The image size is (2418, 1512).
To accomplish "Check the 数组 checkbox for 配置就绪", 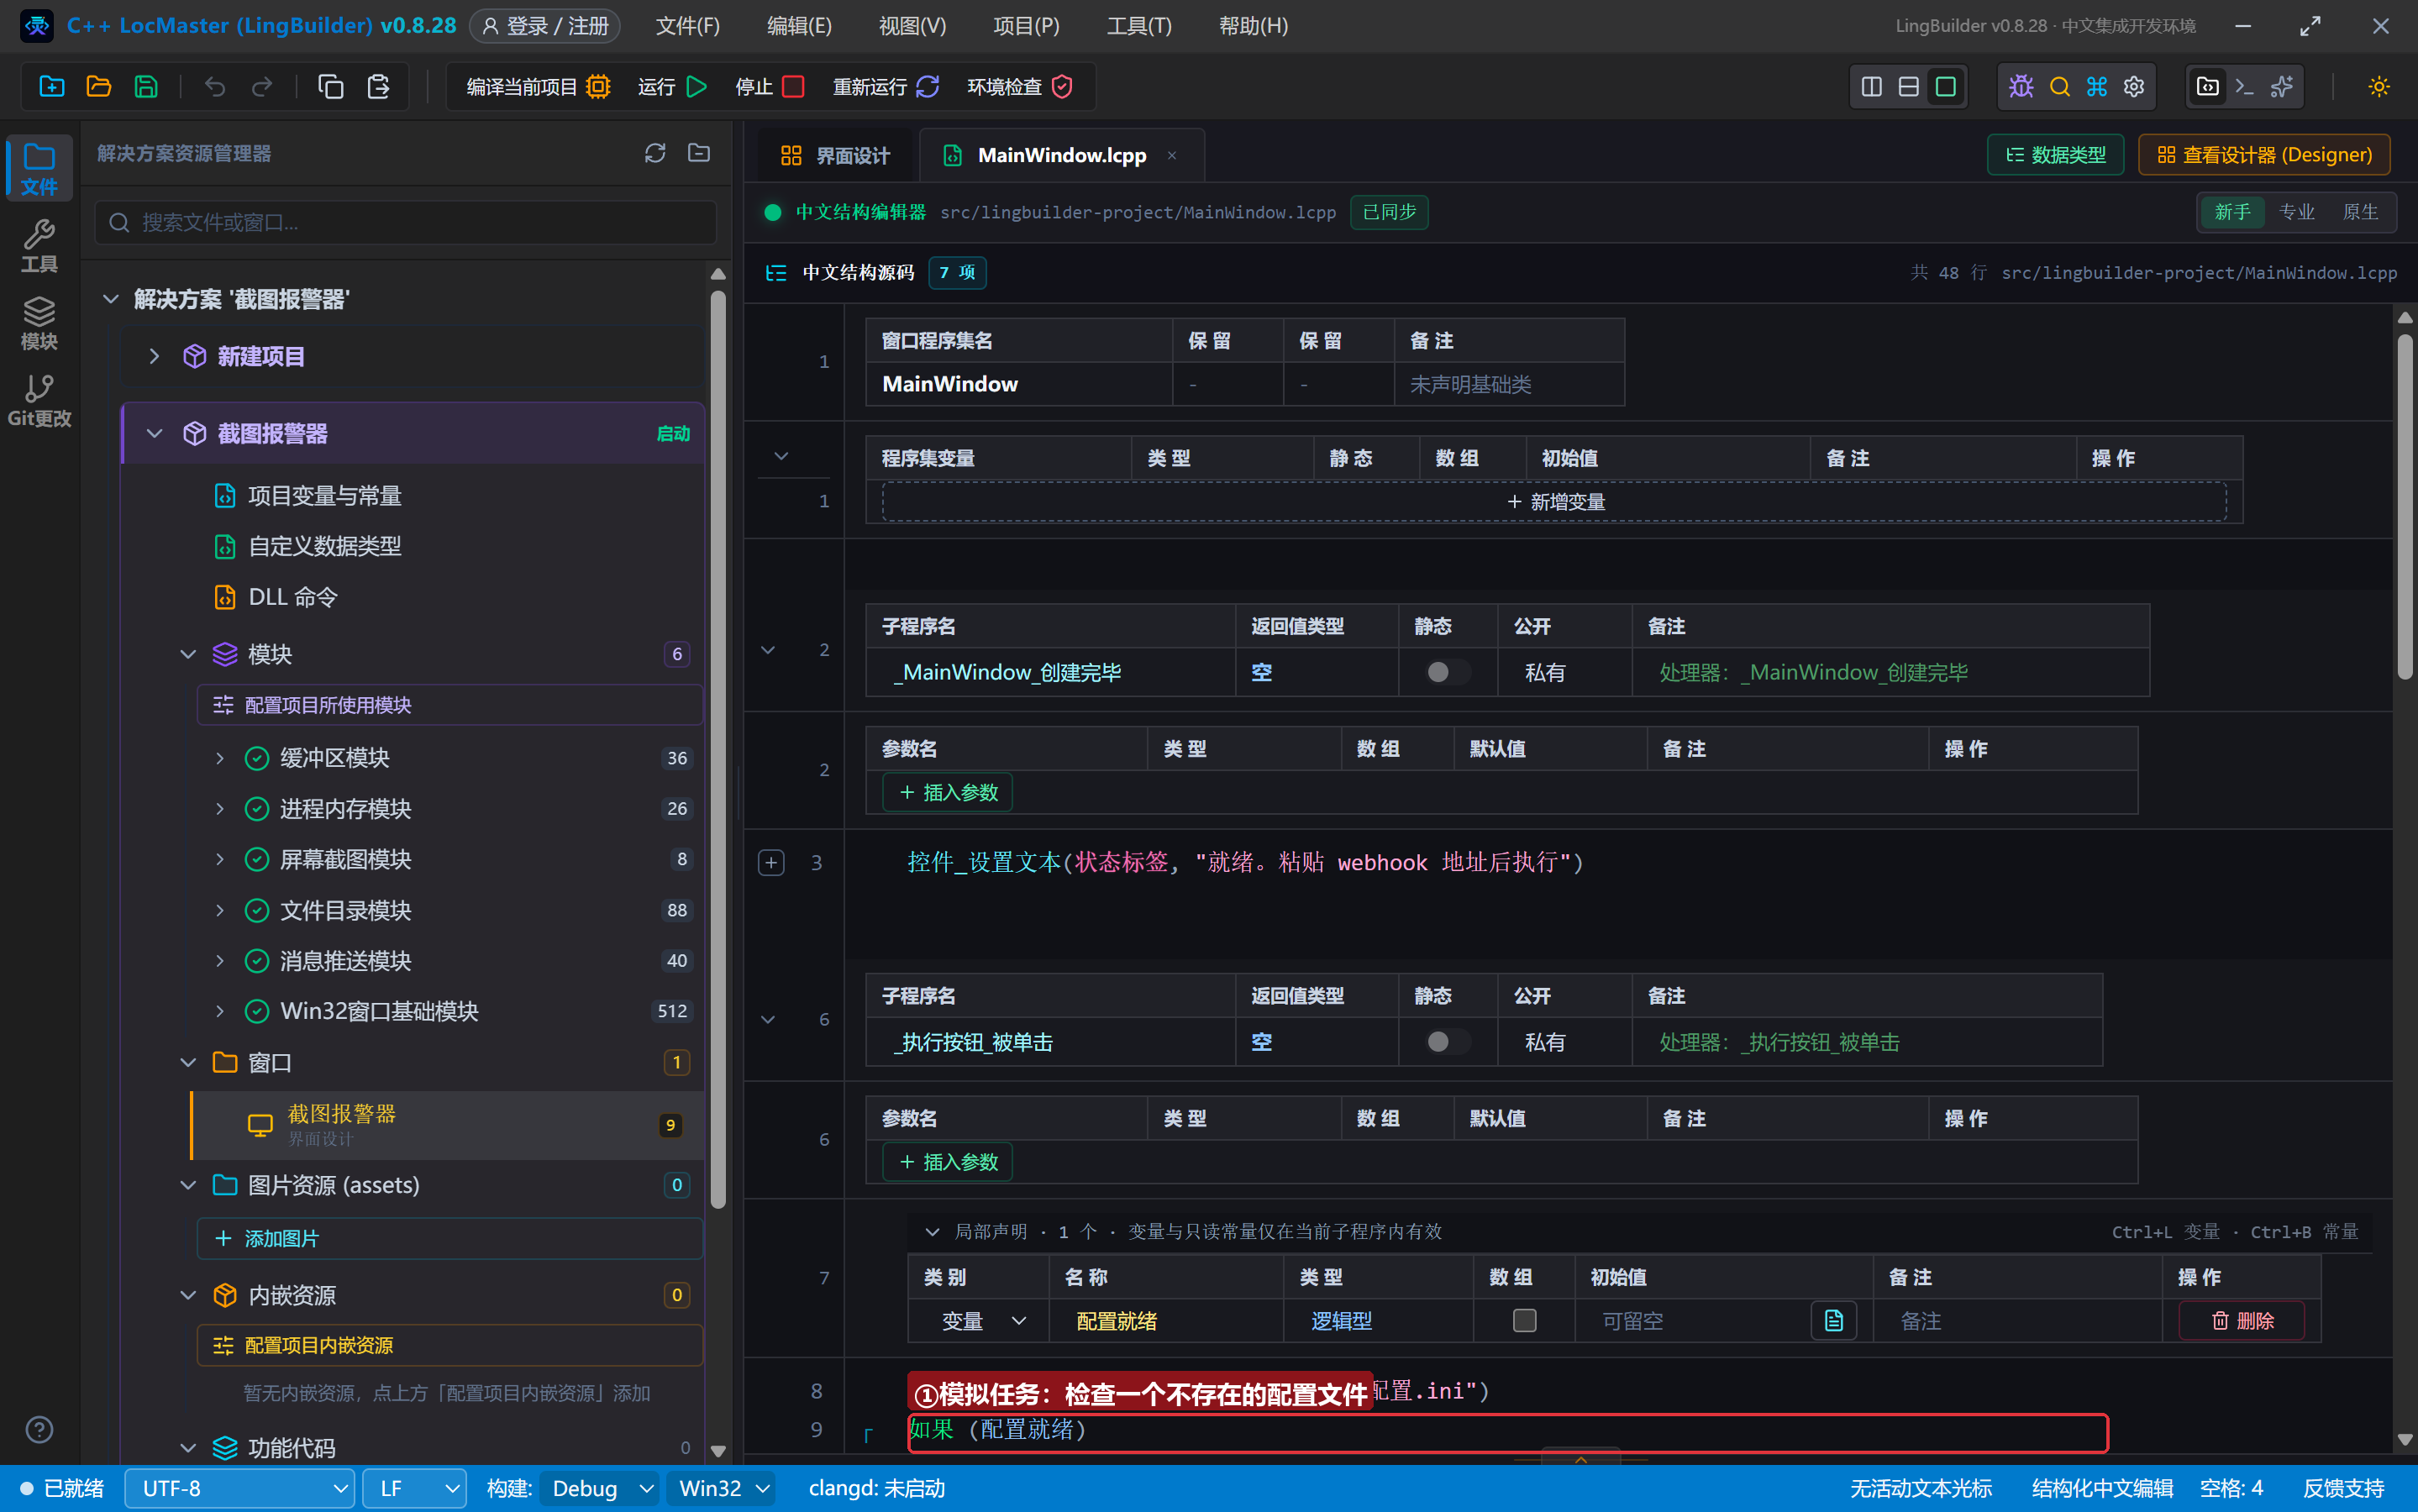I will (1524, 1321).
